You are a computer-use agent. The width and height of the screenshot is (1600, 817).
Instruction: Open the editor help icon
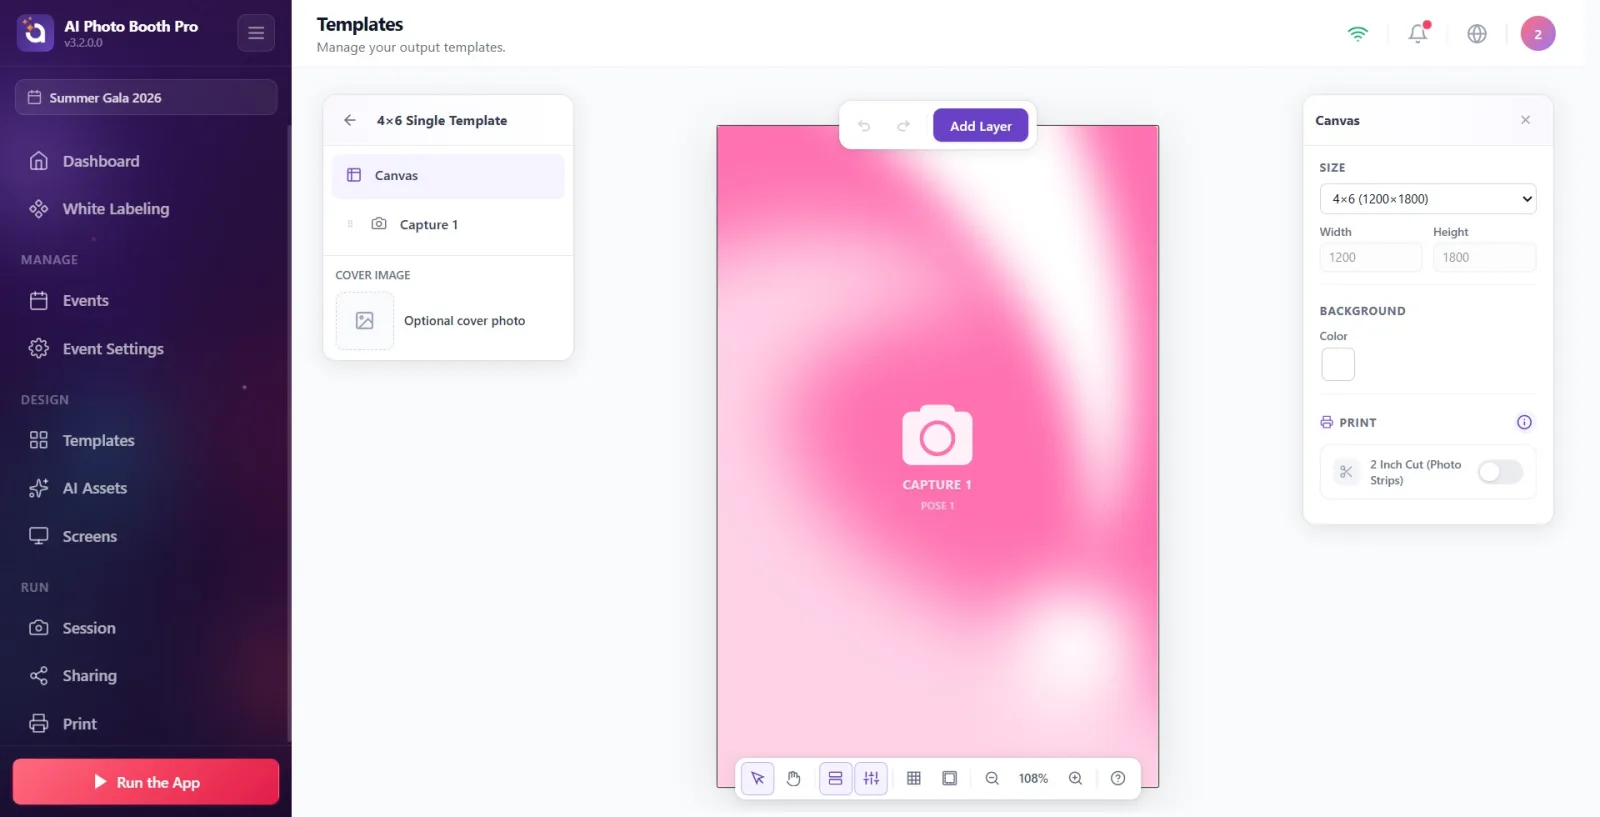[1118, 778]
